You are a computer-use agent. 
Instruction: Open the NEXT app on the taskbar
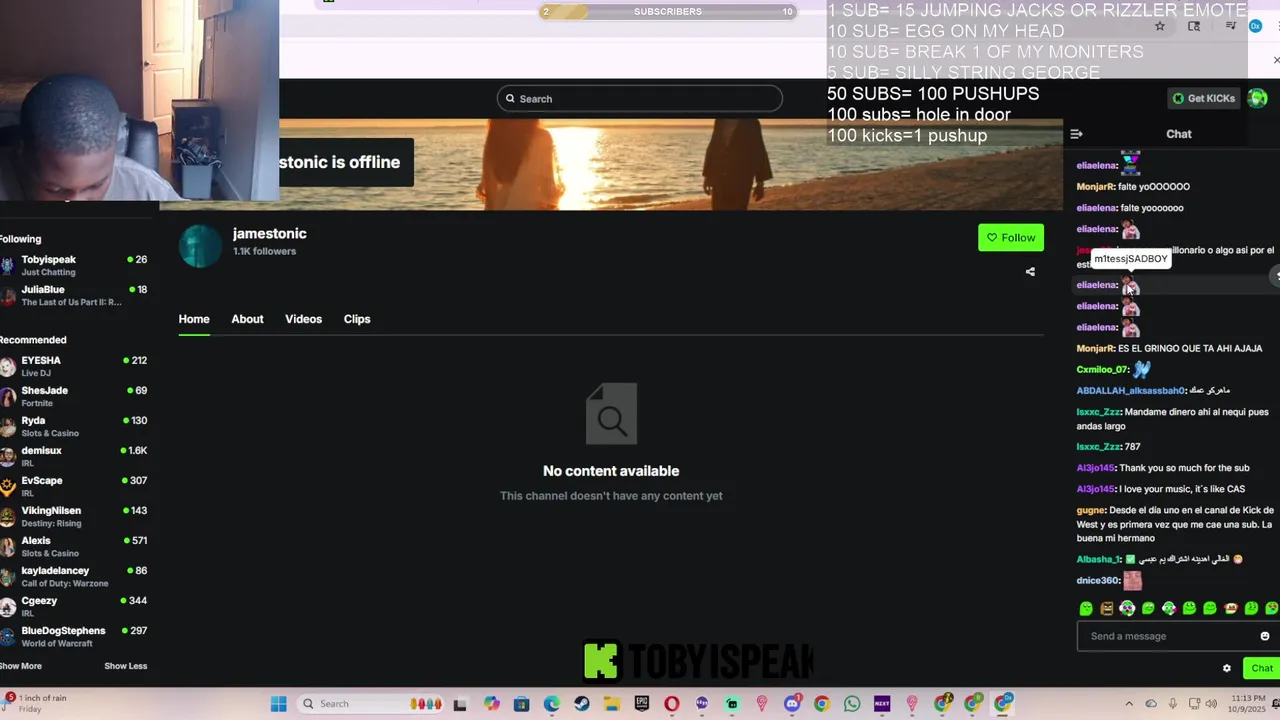[x=882, y=704]
